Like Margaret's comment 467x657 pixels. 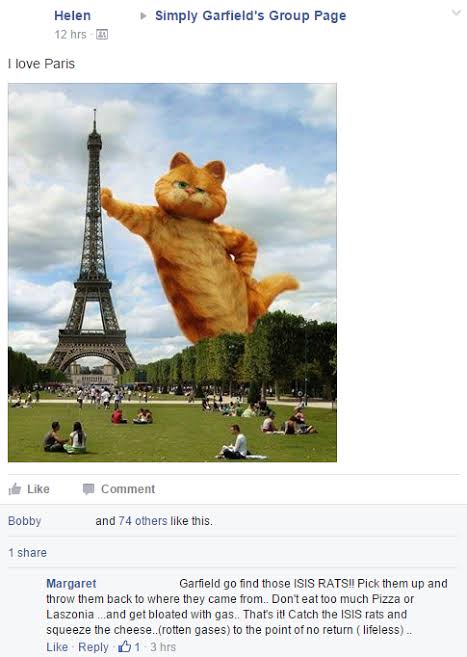57,647
